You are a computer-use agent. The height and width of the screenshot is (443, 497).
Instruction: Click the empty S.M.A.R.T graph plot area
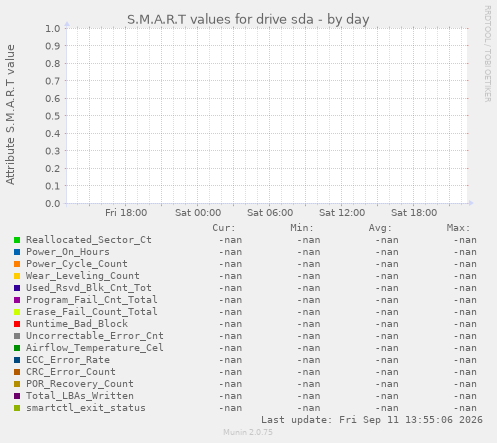pyautogui.click(x=267, y=116)
